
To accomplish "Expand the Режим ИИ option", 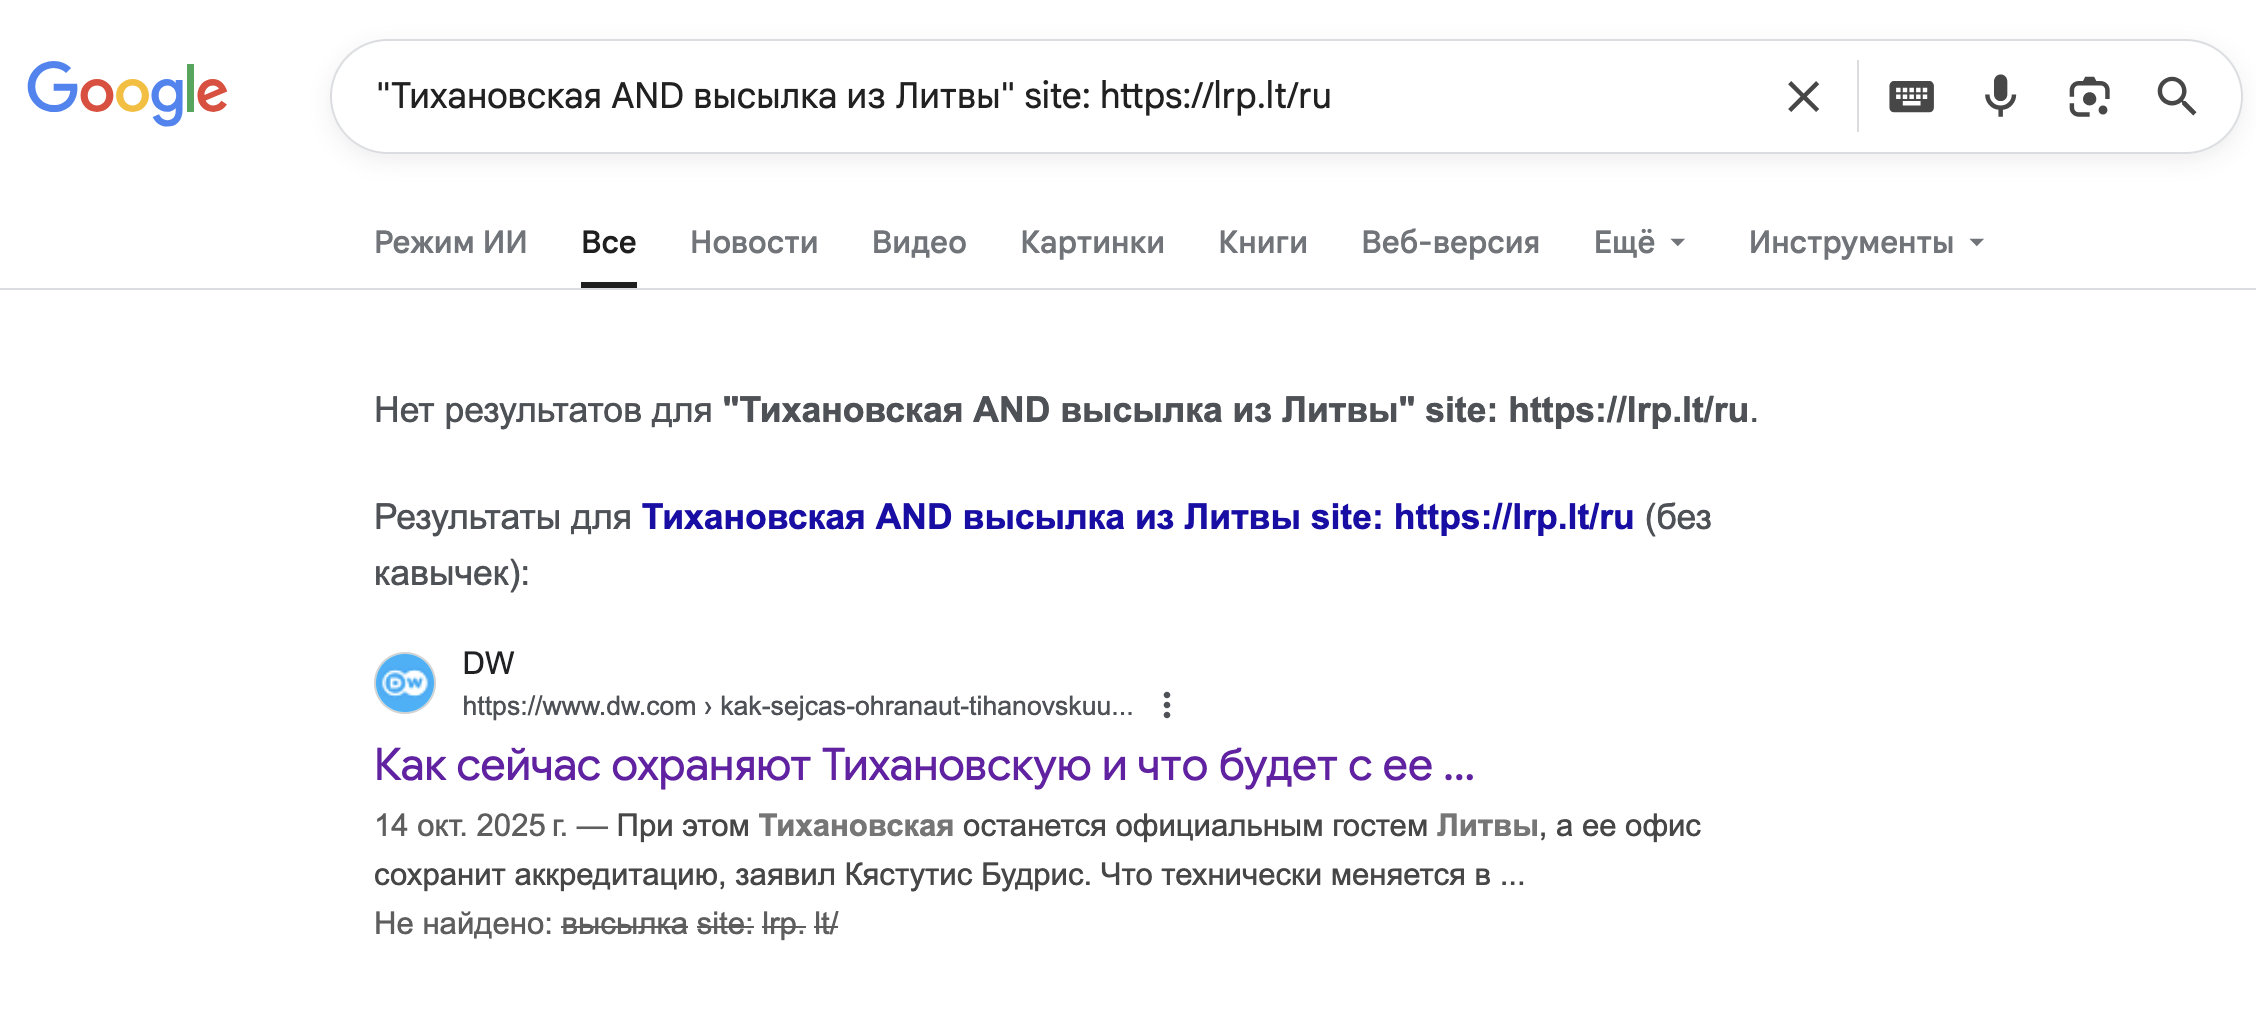I will pos(450,242).
